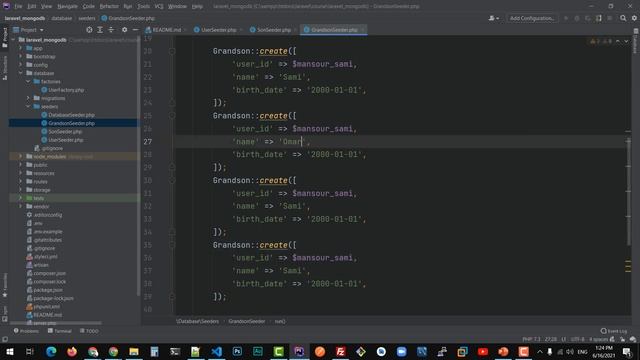The image size is (640, 360).
Task: Expand the node_modules folder
Action: tap(20, 156)
